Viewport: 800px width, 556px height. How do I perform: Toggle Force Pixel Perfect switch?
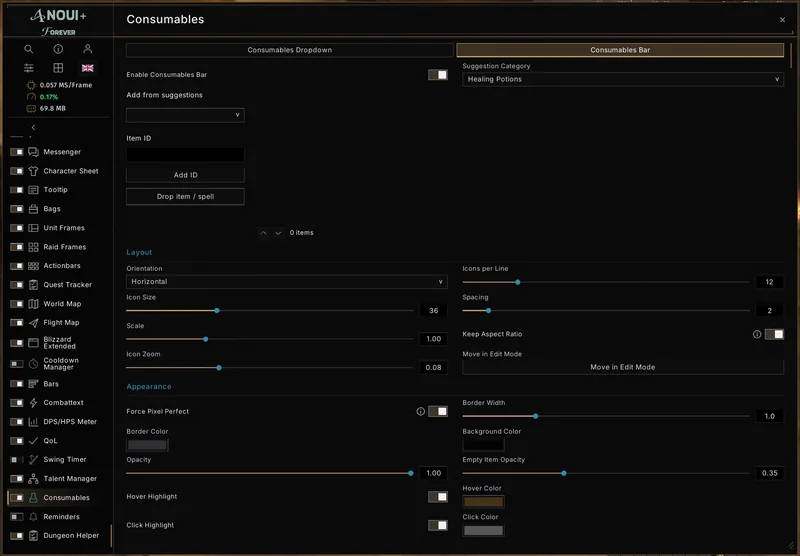coord(438,411)
